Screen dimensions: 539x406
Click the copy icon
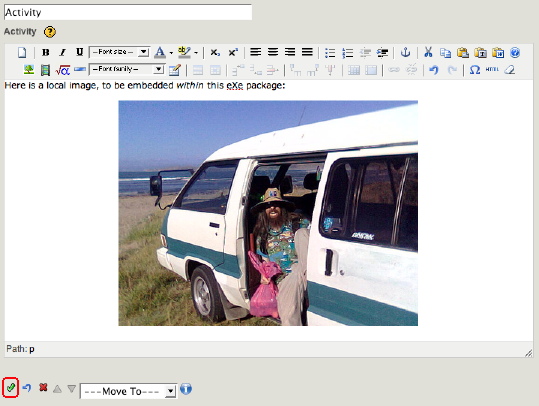click(x=446, y=53)
